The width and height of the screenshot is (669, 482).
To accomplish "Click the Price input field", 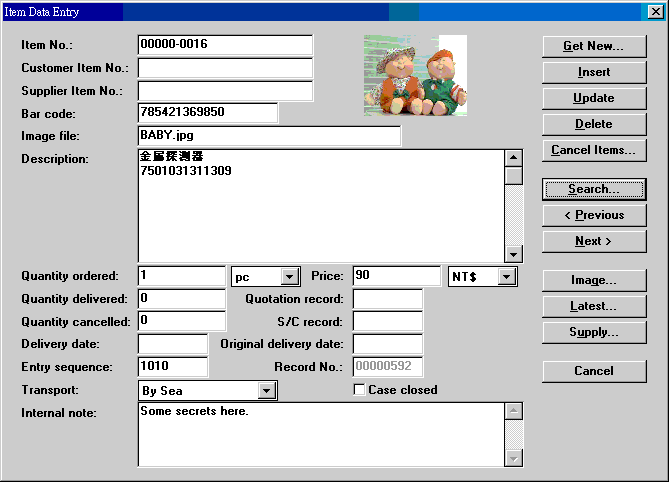I will [396, 276].
